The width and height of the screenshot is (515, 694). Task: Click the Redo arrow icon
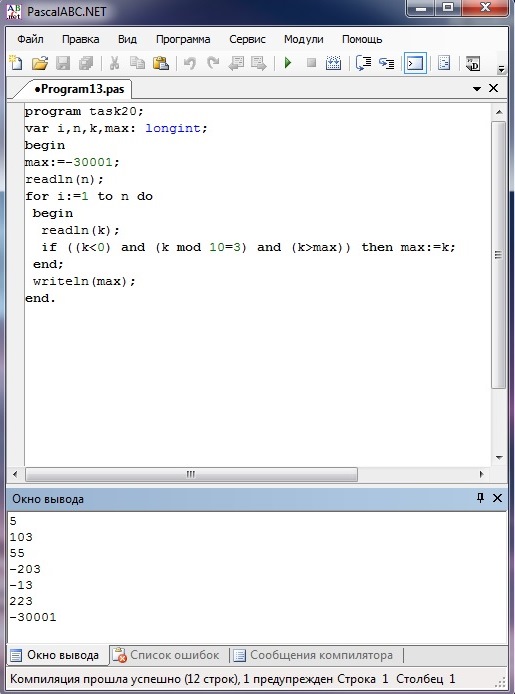[213, 63]
